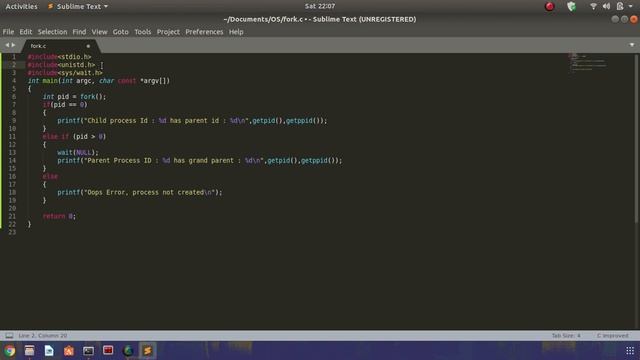Screen dimensions: 640x360
Task: Click 'Parent Process ID' printf line
Action: click(x=200, y=161)
